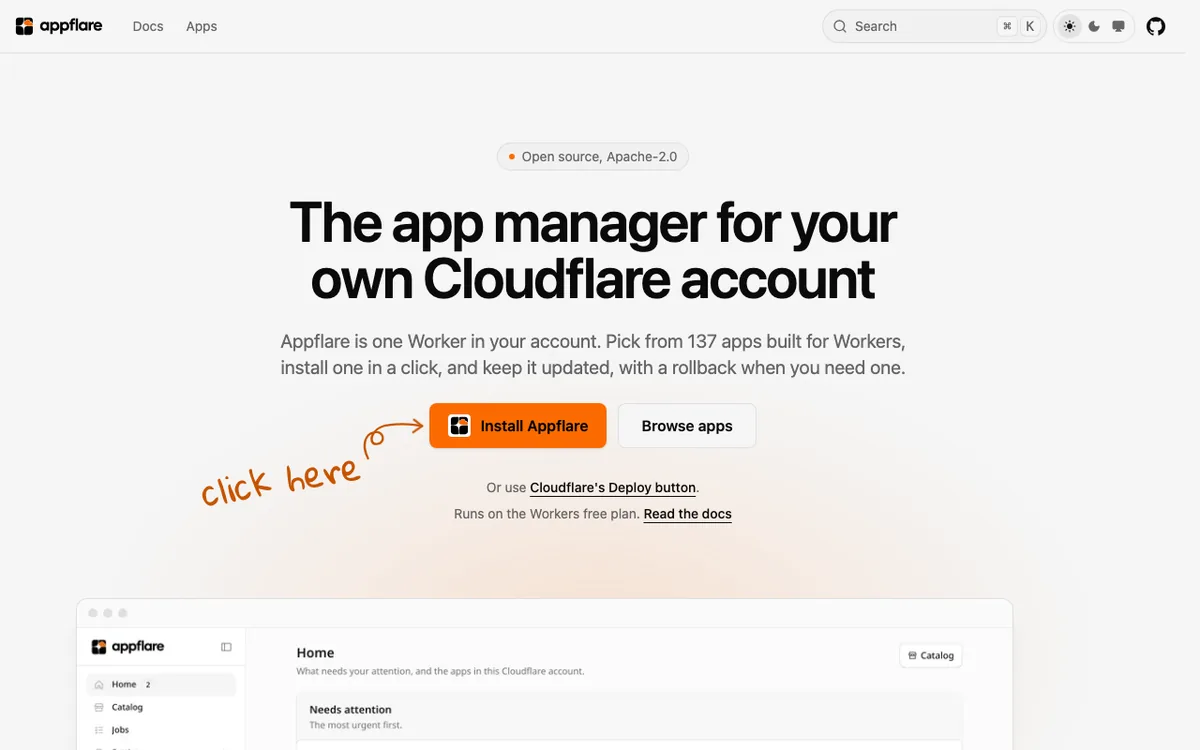Click the Install Appflare button
The image size is (1200, 750).
(518, 426)
